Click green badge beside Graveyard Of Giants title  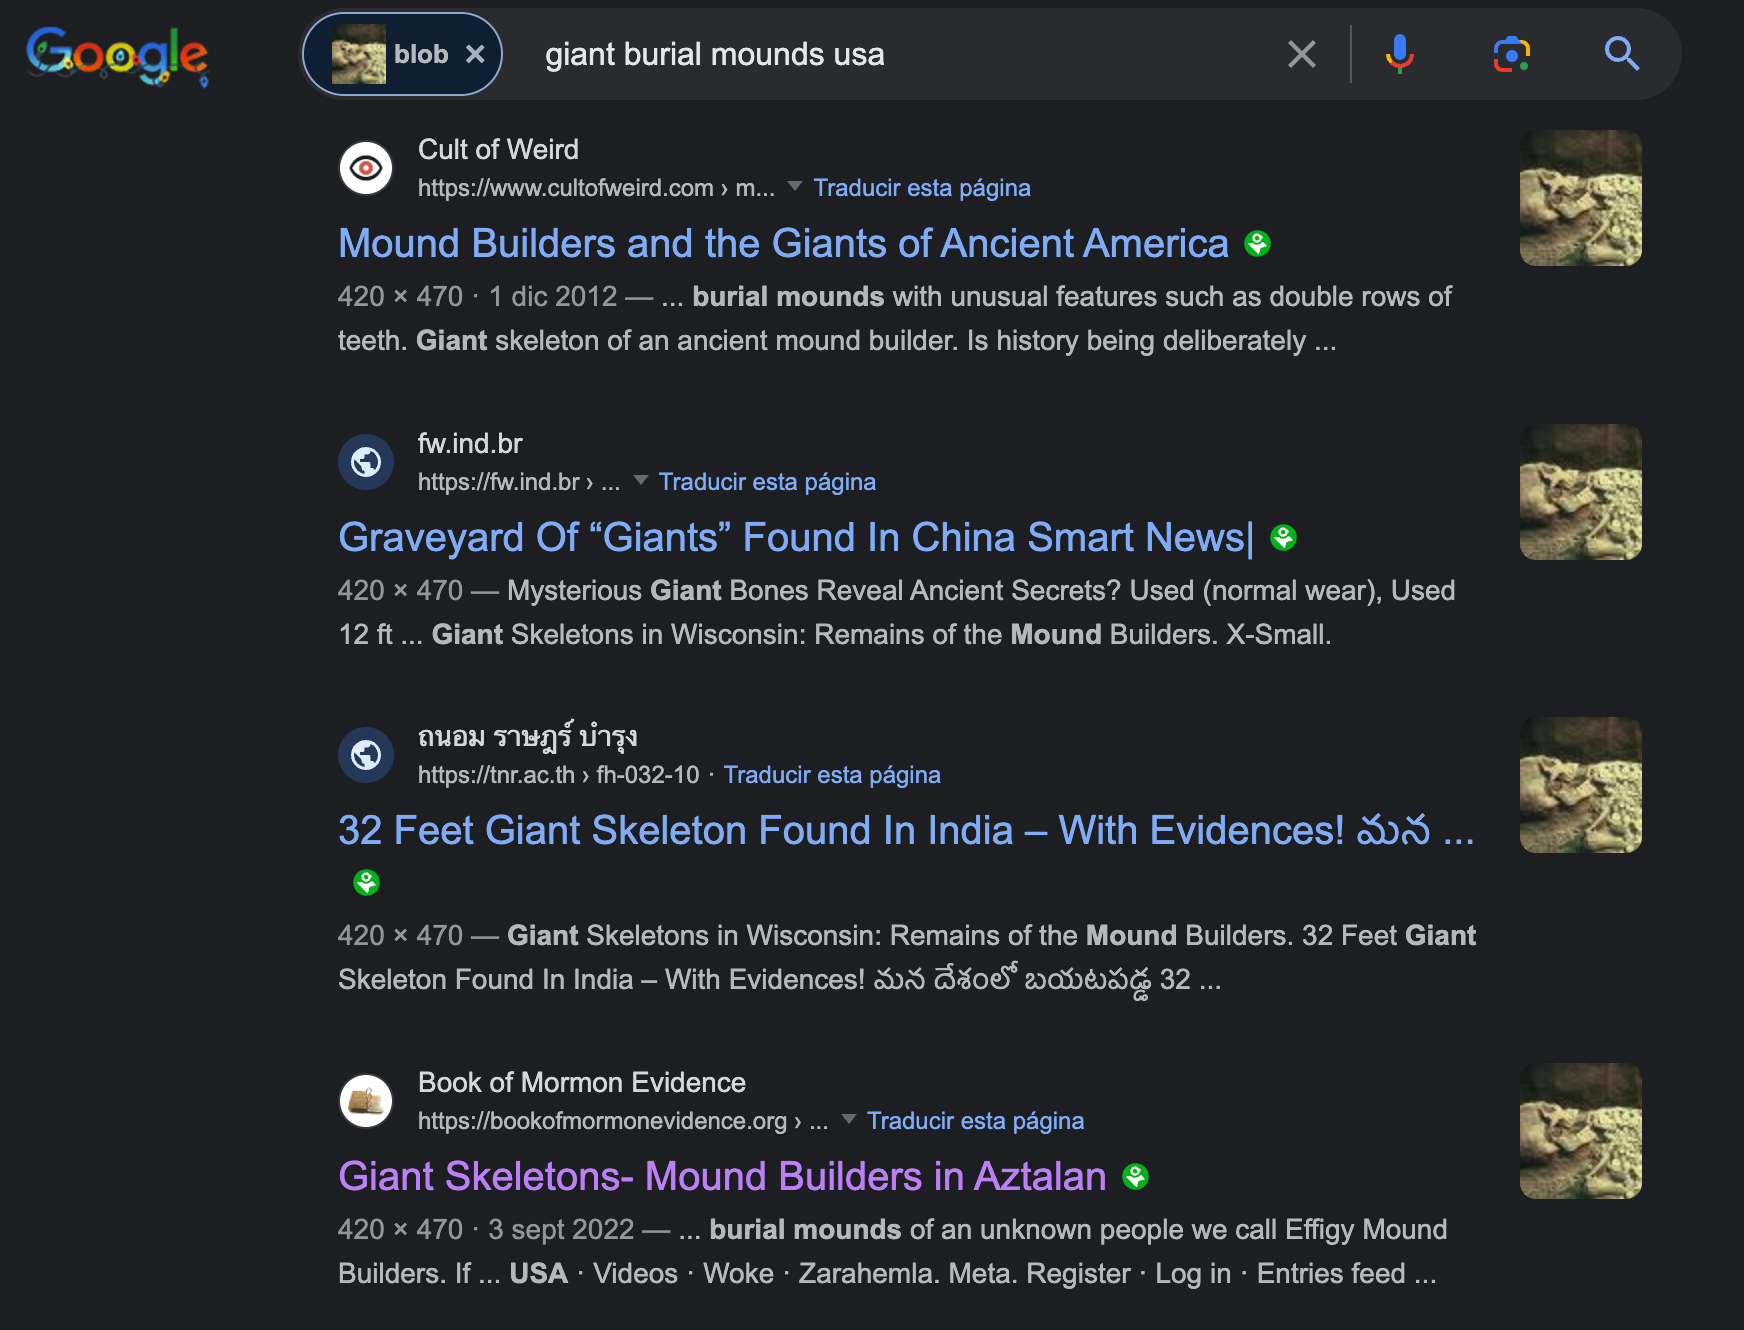pos(1283,538)
